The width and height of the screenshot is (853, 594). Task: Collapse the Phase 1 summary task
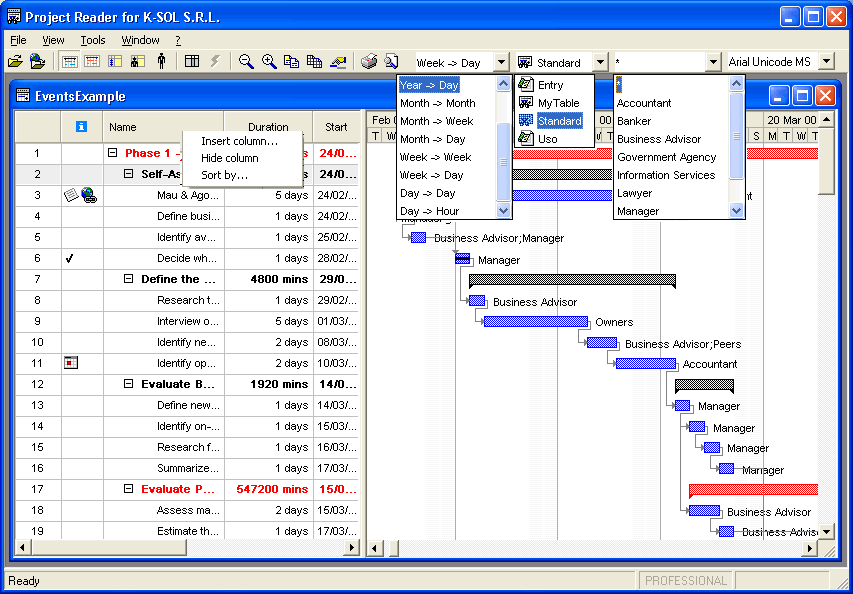pos(113,153)
